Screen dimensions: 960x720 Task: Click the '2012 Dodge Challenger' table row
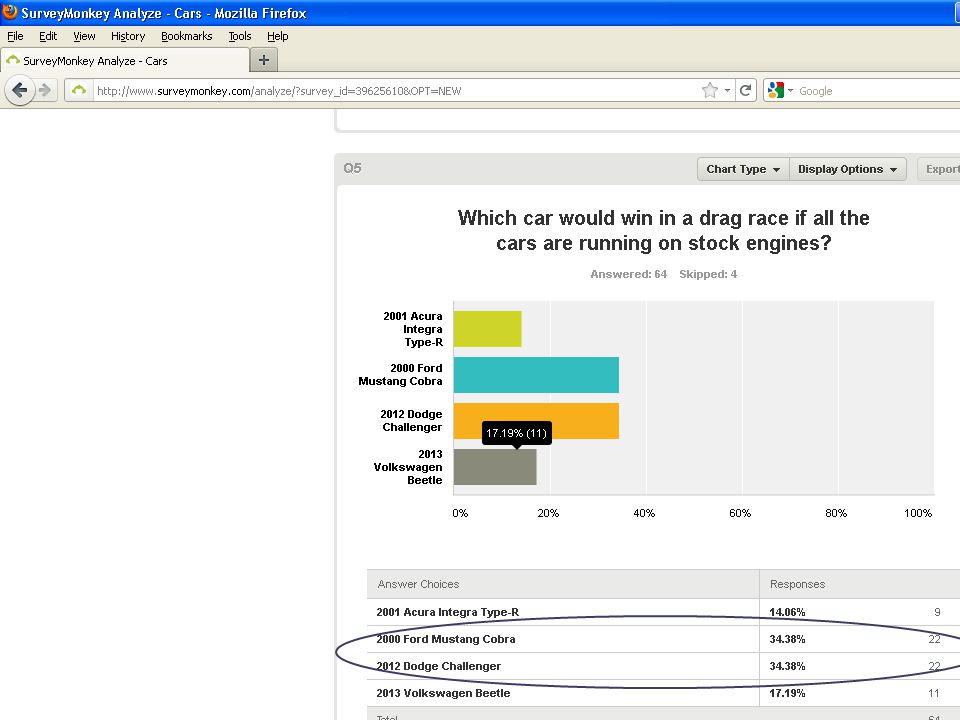(664, 666)
